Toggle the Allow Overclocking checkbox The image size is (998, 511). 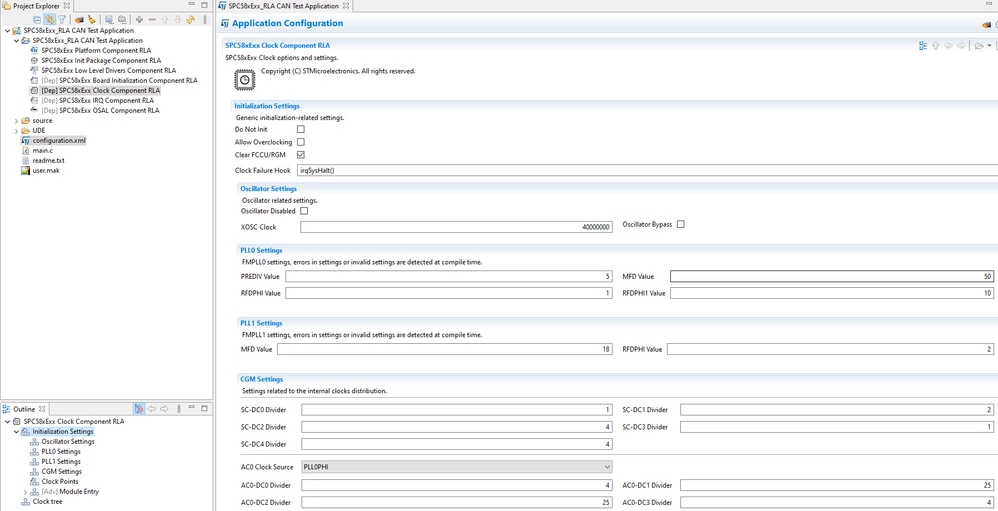(x=301, y=142)
